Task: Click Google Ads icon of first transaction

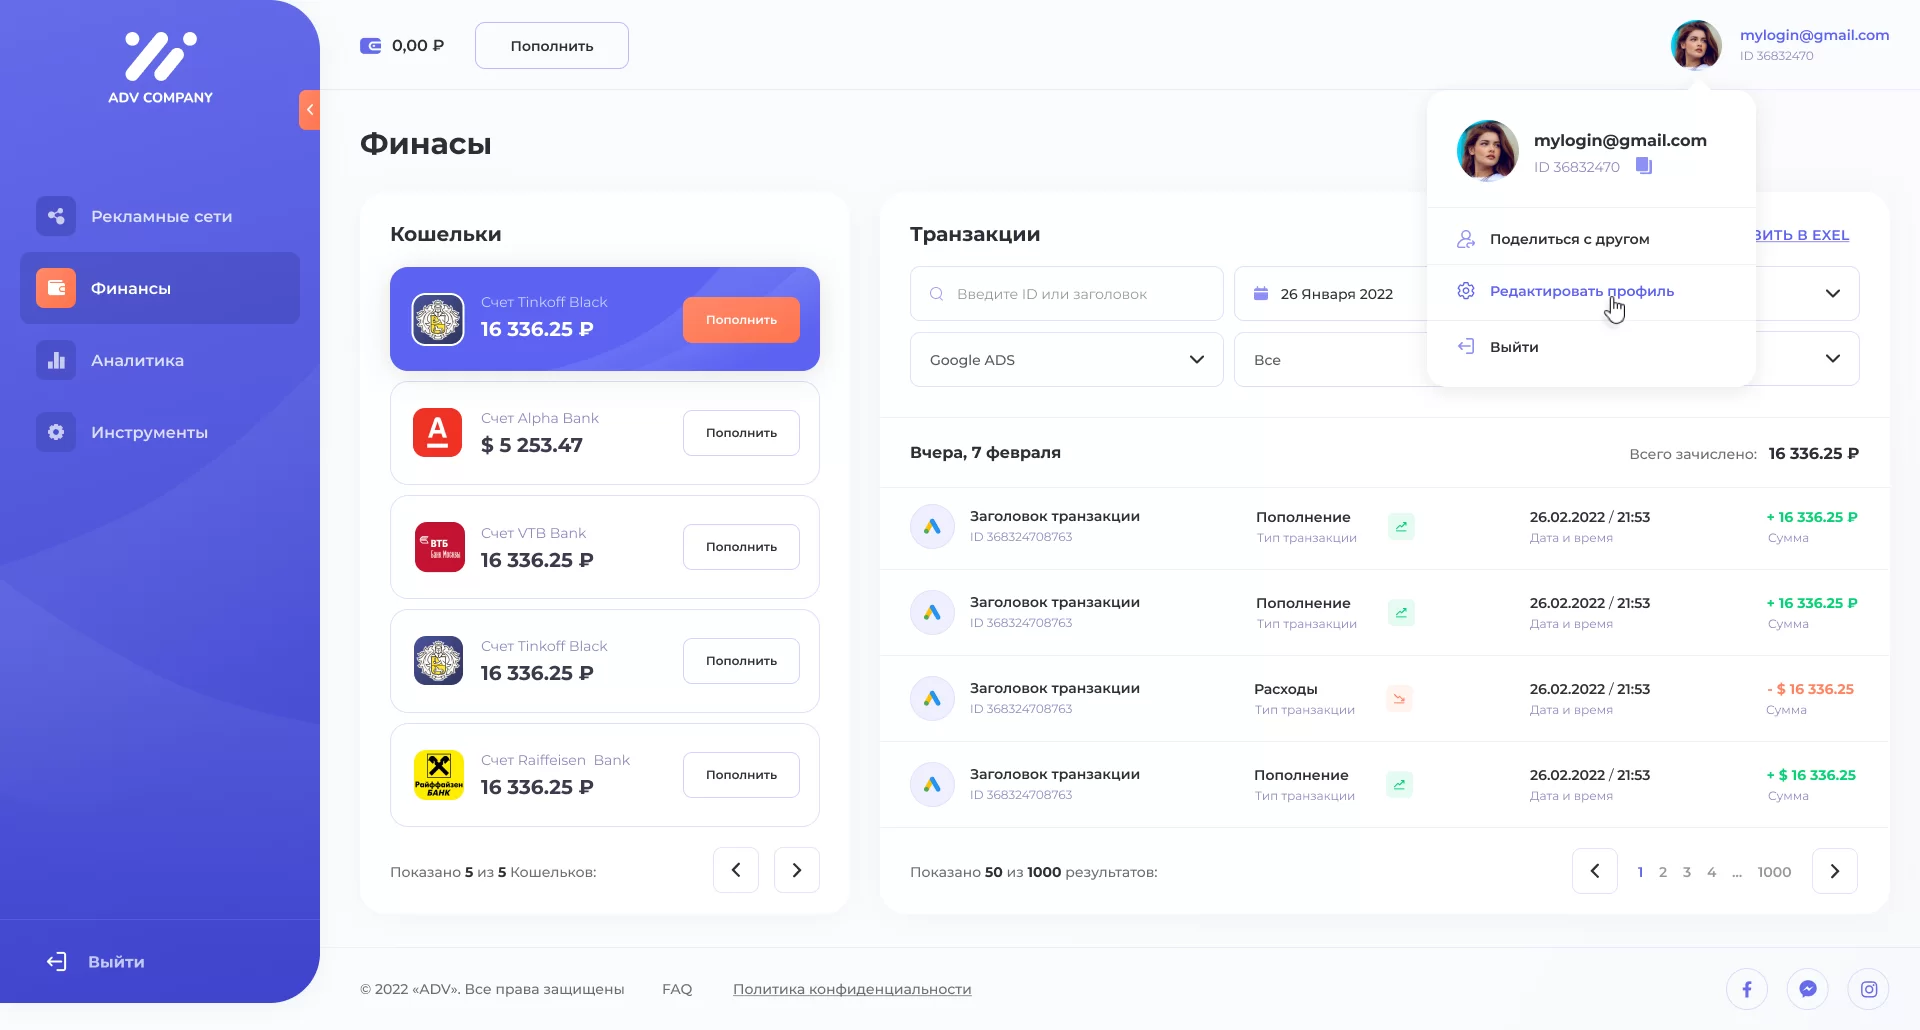Action: 932,526
